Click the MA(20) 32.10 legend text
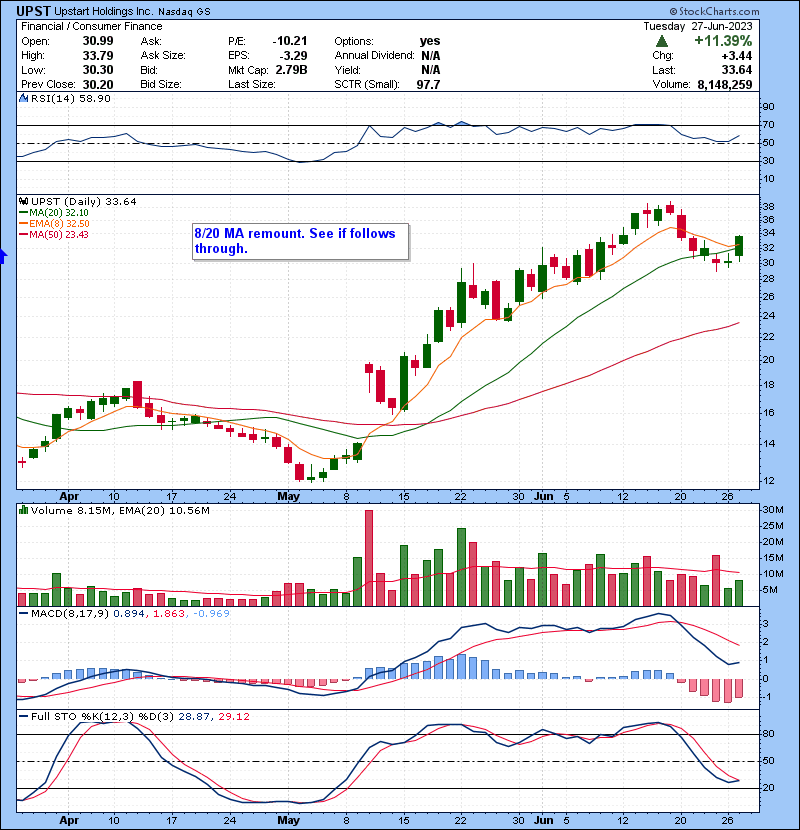800x830 pixels. [59, 213]
